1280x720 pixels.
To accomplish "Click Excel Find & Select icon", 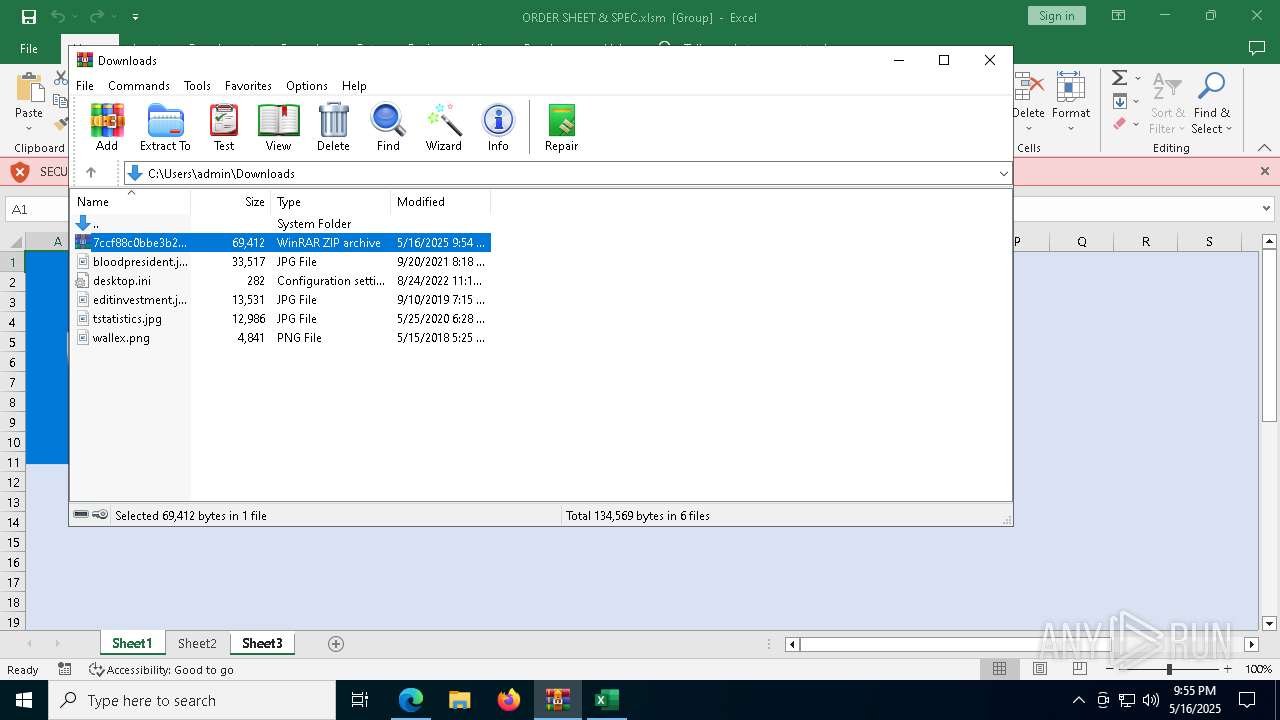I will [x=1211, y=104].
